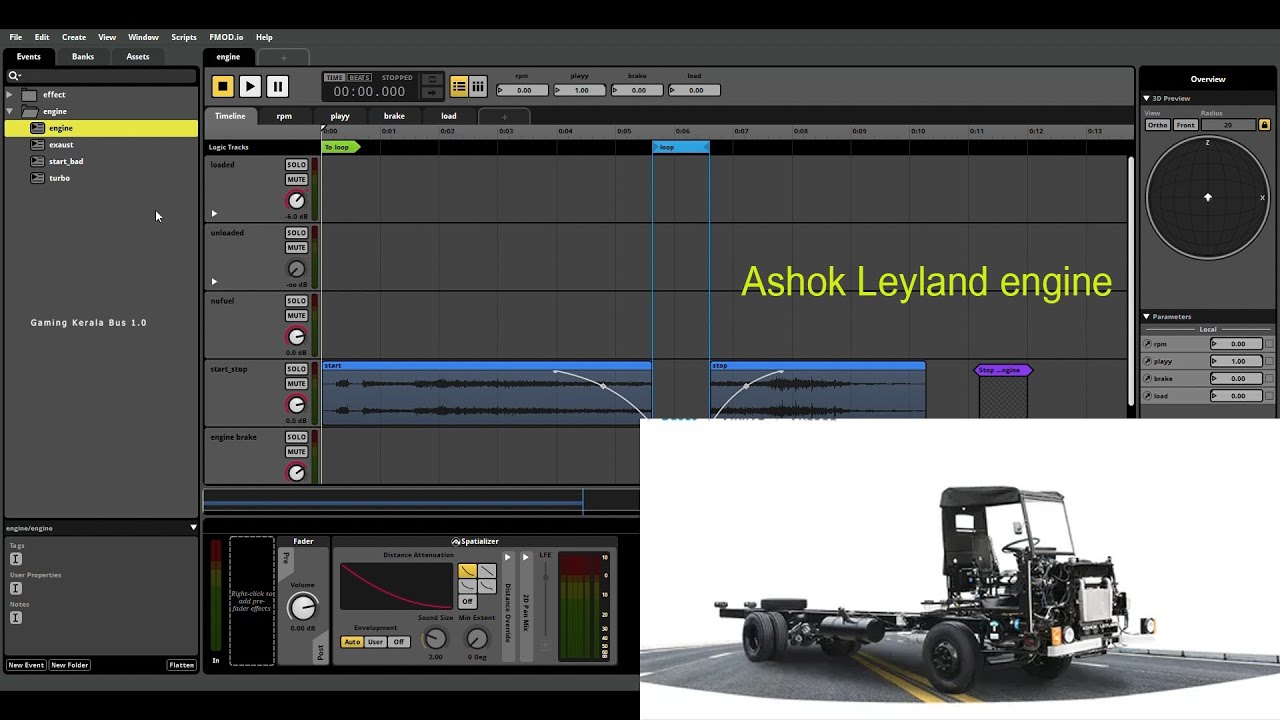Click the loaded track volume knob
Image resolution: width=1280 pixels, height=720 pixels.
pos(296,201)
